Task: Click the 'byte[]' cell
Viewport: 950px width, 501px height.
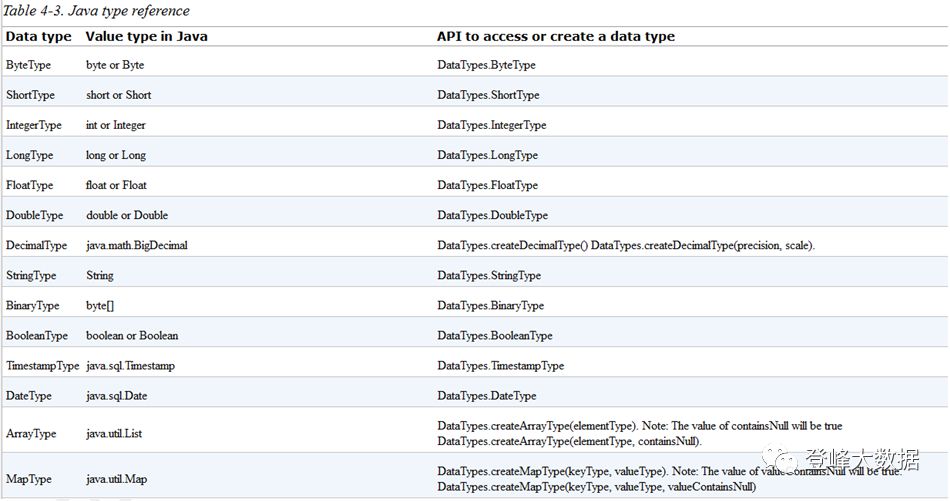Action: coord(100,305)
